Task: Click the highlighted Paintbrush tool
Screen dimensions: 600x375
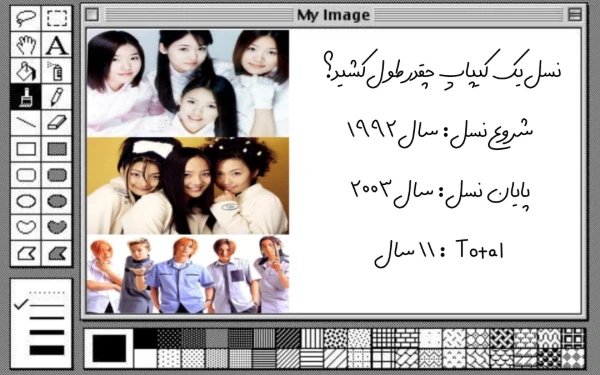Action: 26,97
